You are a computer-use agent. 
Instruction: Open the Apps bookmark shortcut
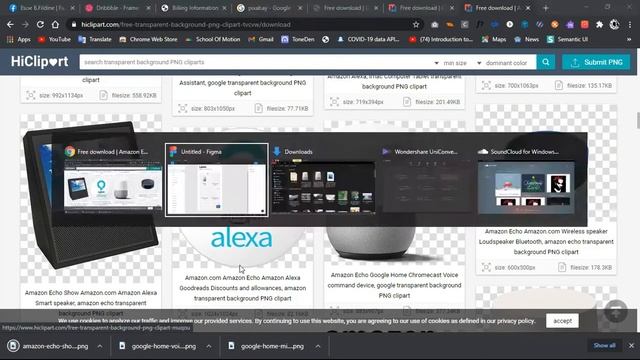pos(19,39)
